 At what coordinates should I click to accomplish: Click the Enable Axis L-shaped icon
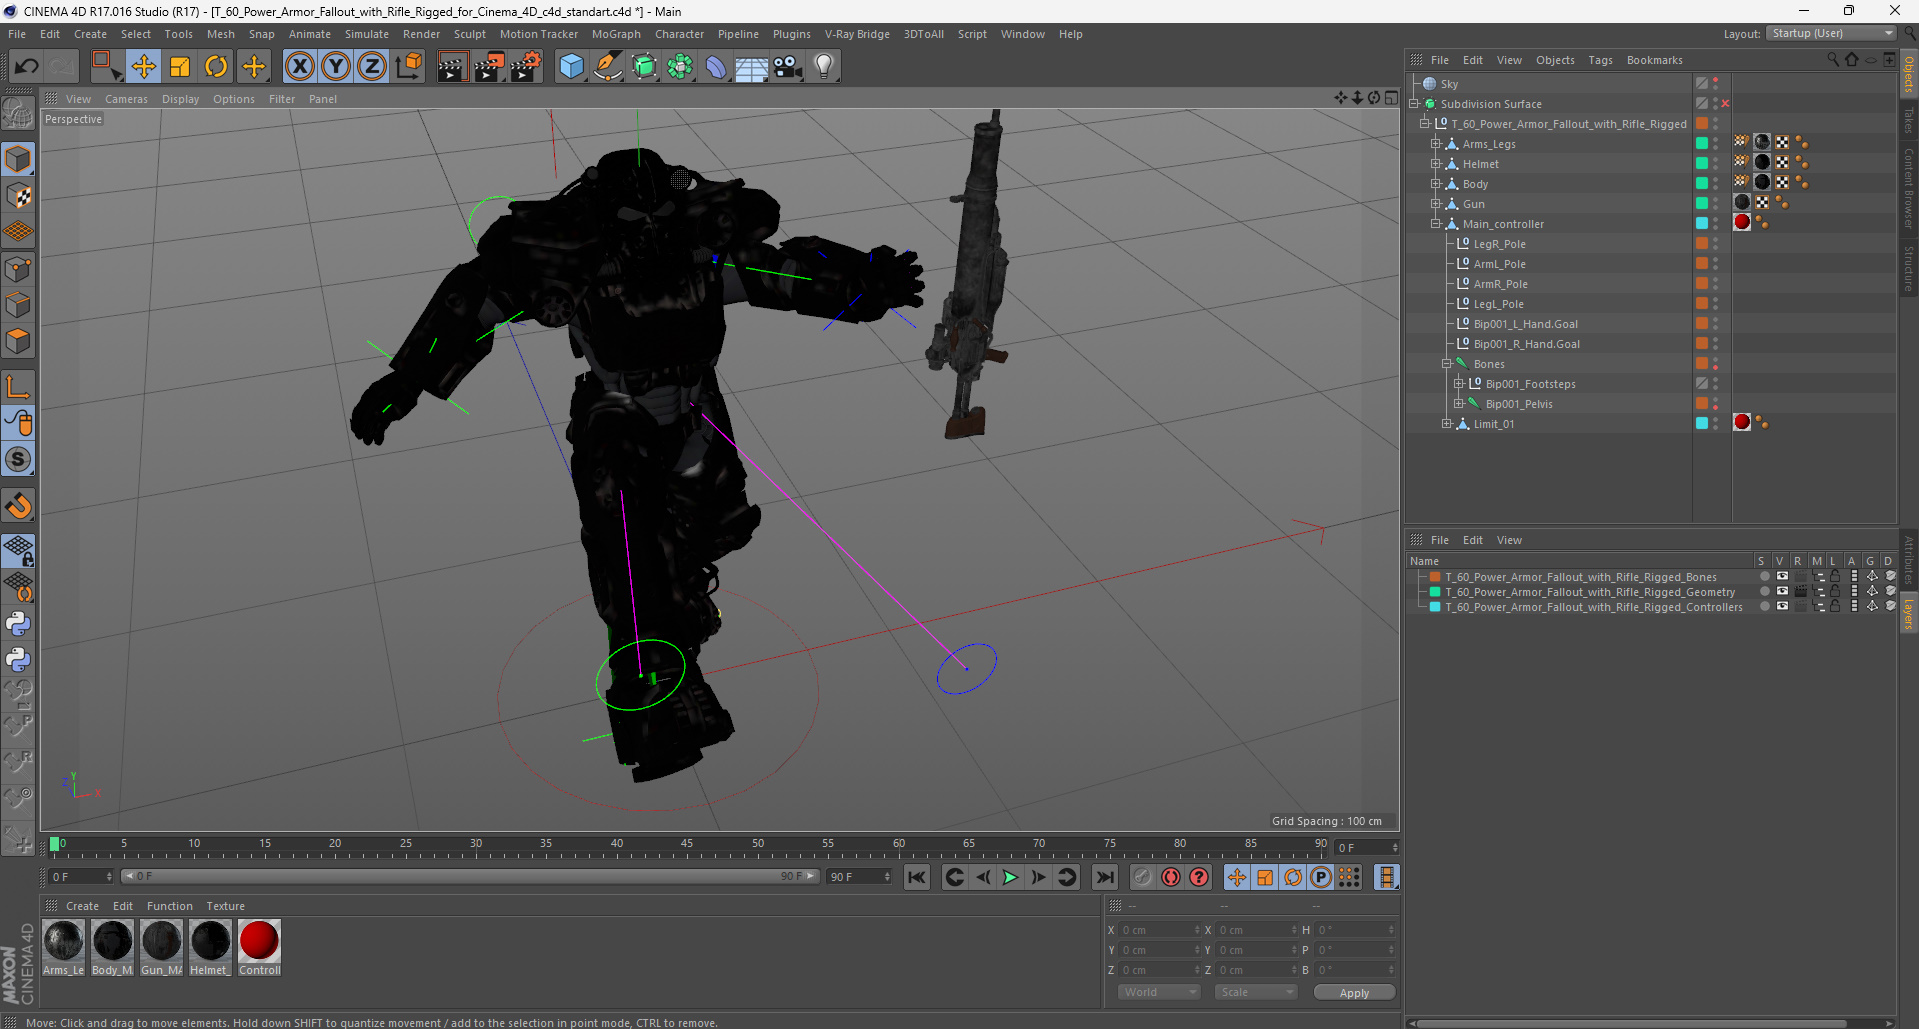(18, 387)
